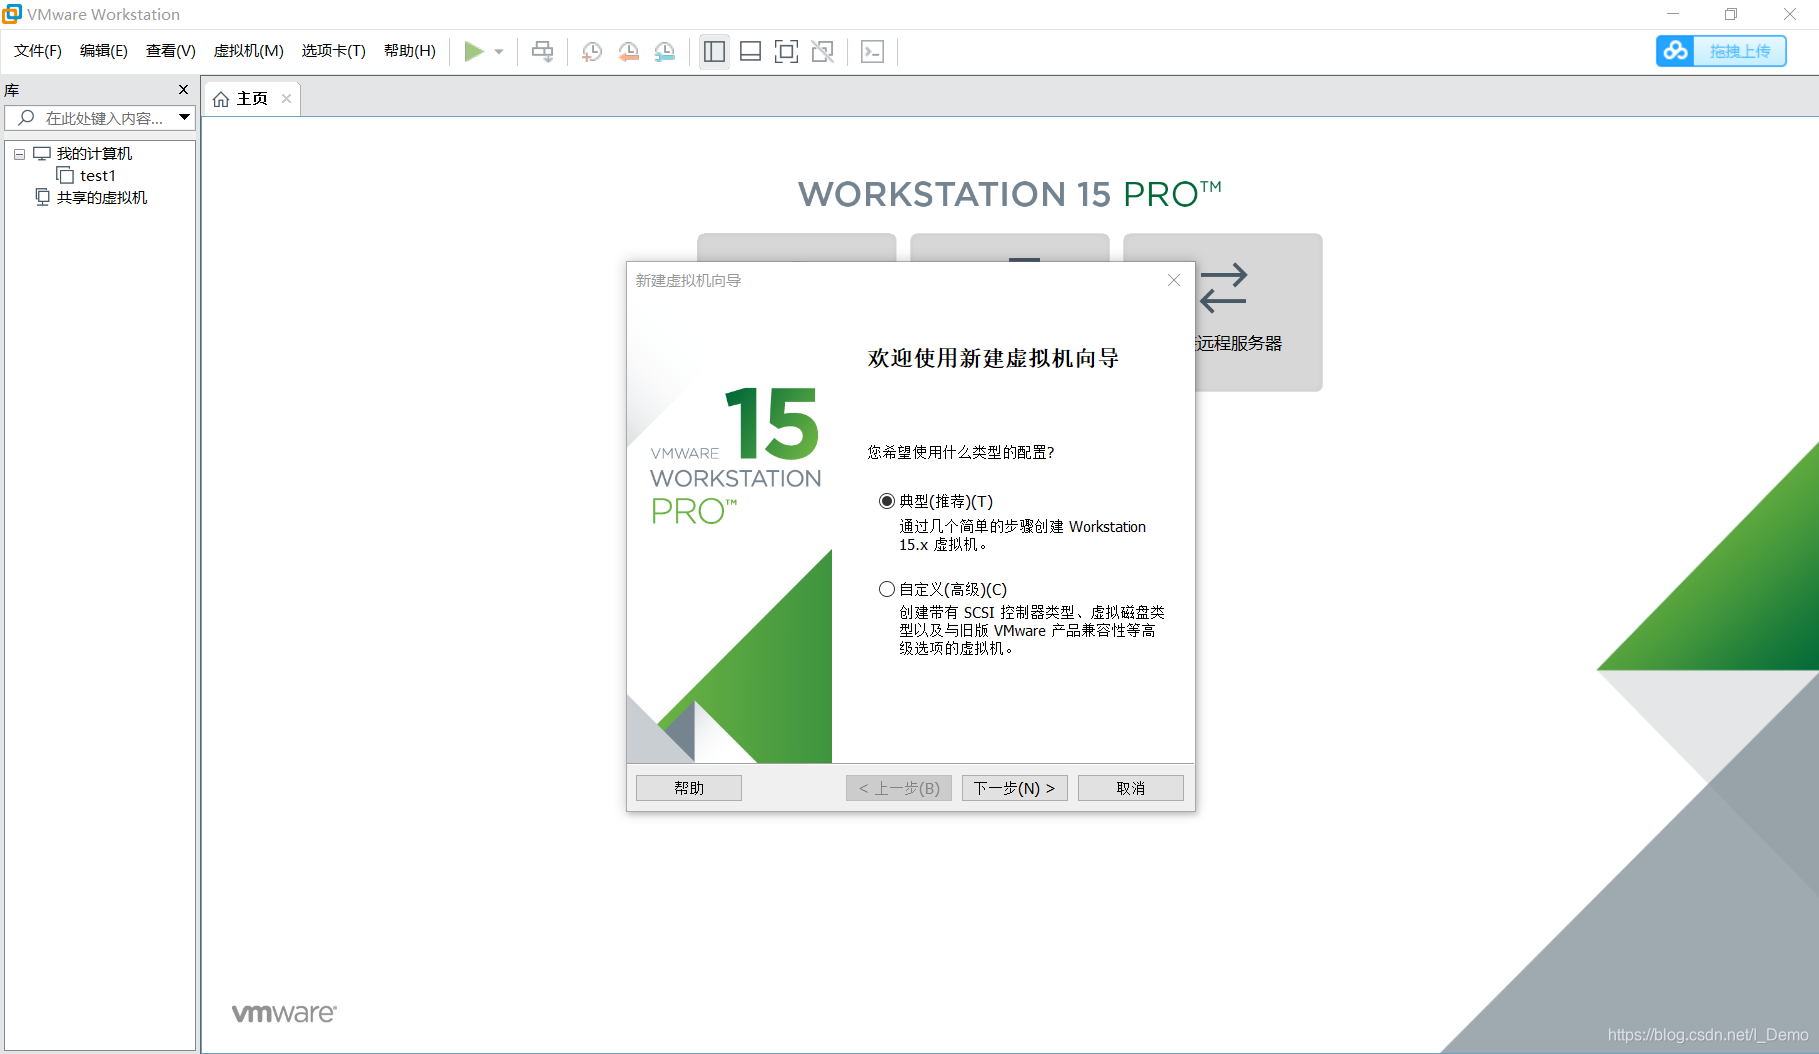
Task: Toggle thumbnail bar view icon
Action: pyautogui.click(x=750, y=51)
